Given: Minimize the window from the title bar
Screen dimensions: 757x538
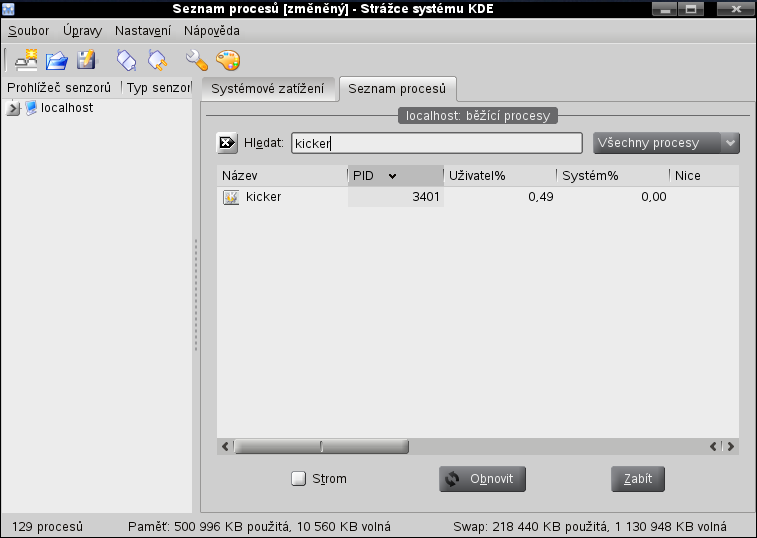Looking at the screenshot, I should (x=665, y=9).
